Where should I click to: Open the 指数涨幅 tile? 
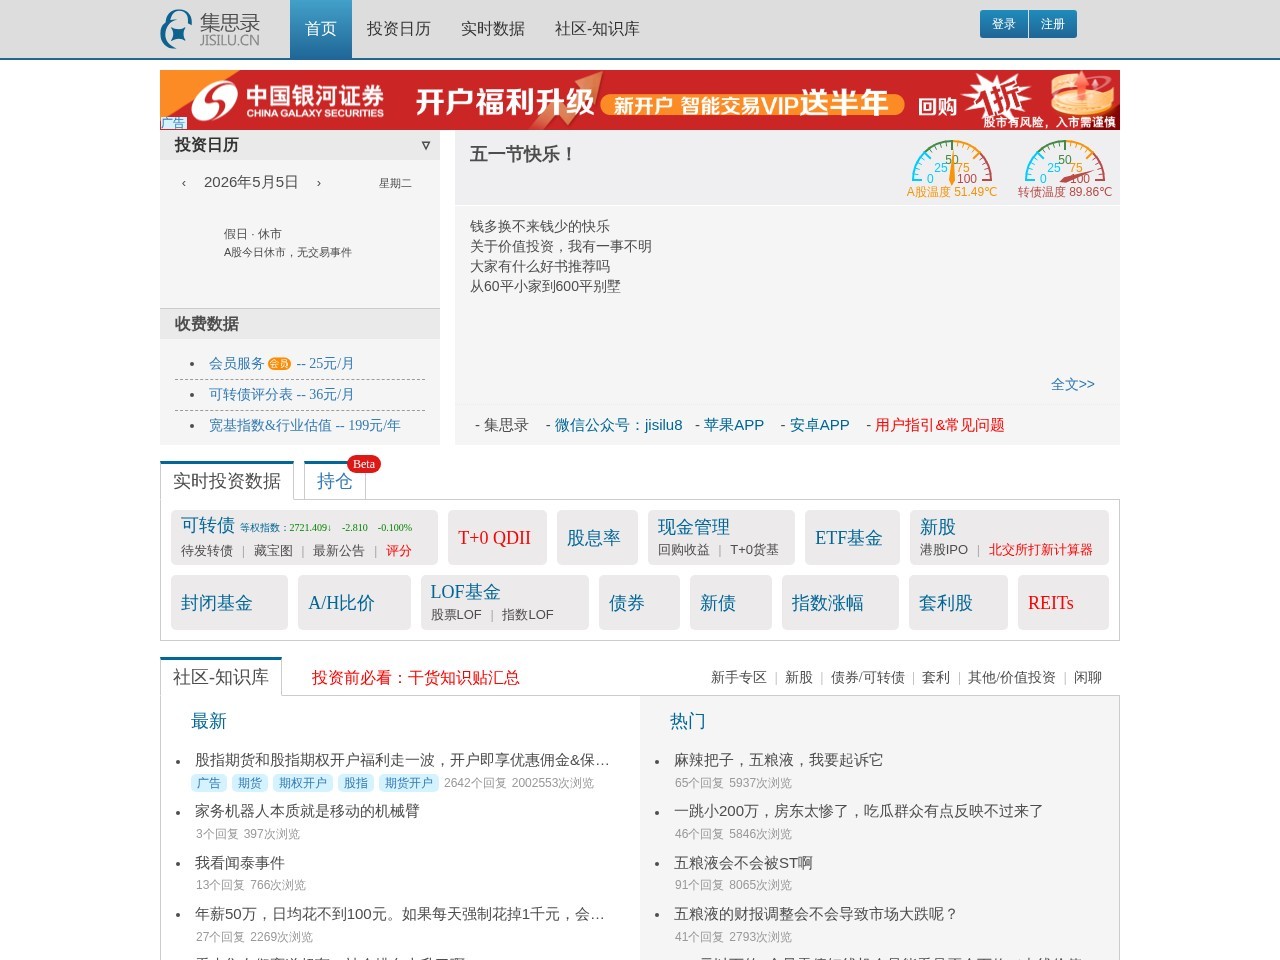[840, 603]
